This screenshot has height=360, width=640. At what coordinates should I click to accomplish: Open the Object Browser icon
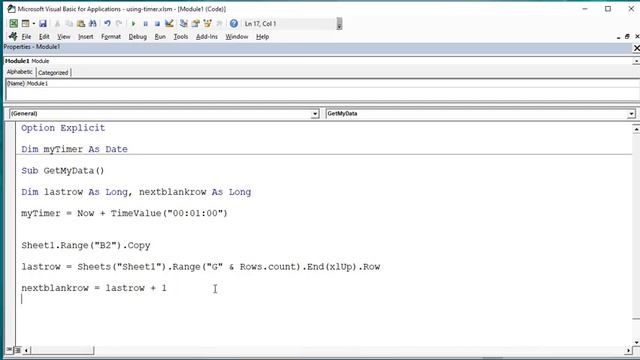point(207,24)
